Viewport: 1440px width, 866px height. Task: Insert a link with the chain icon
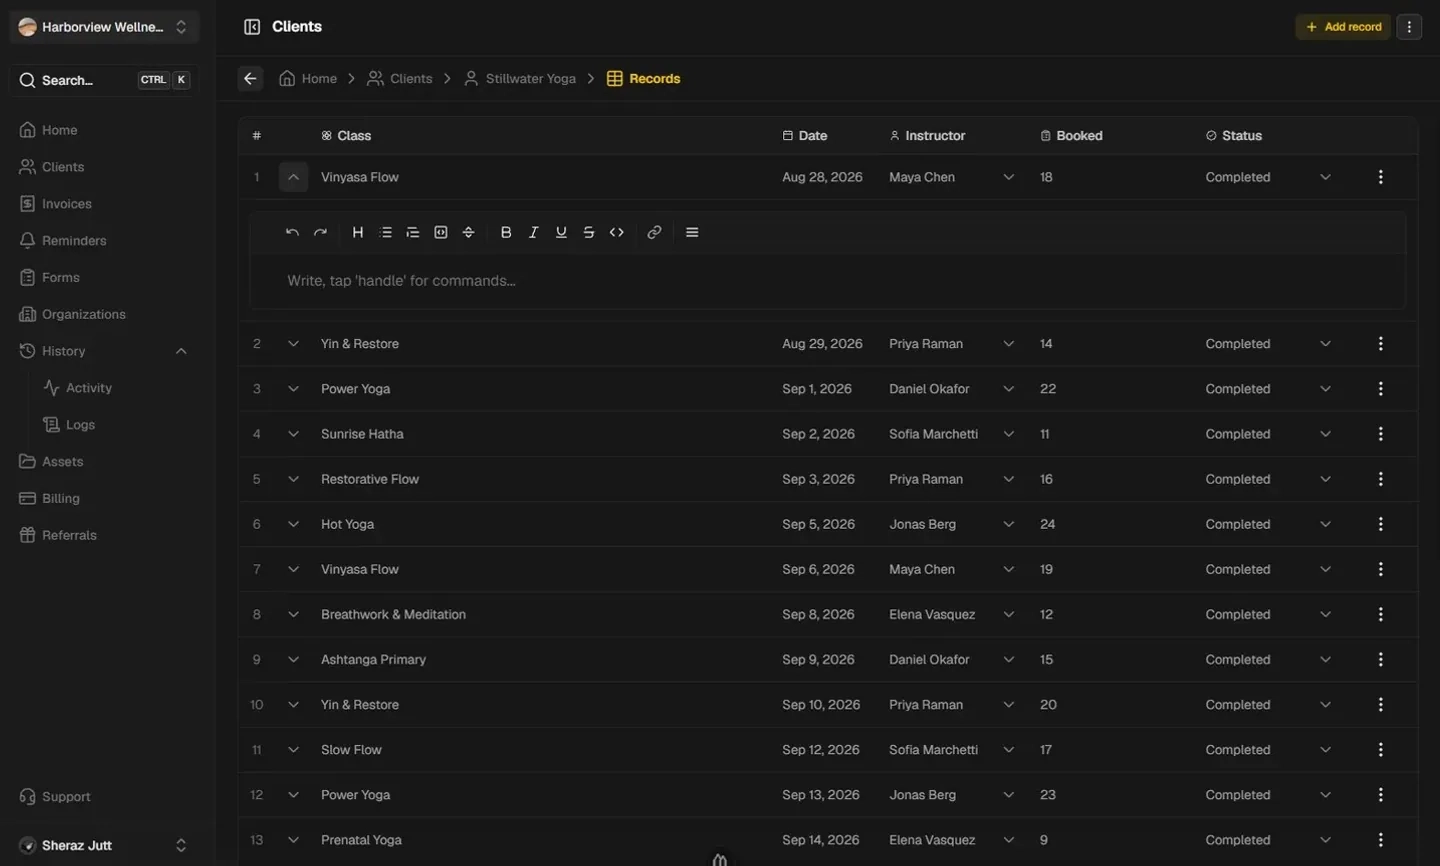654,232
